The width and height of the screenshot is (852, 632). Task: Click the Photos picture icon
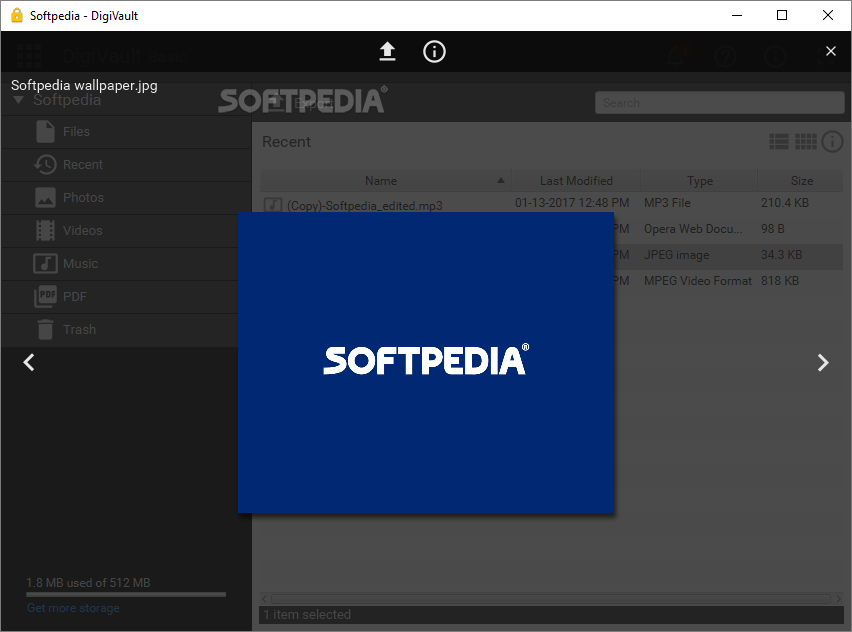pos(46,198)
